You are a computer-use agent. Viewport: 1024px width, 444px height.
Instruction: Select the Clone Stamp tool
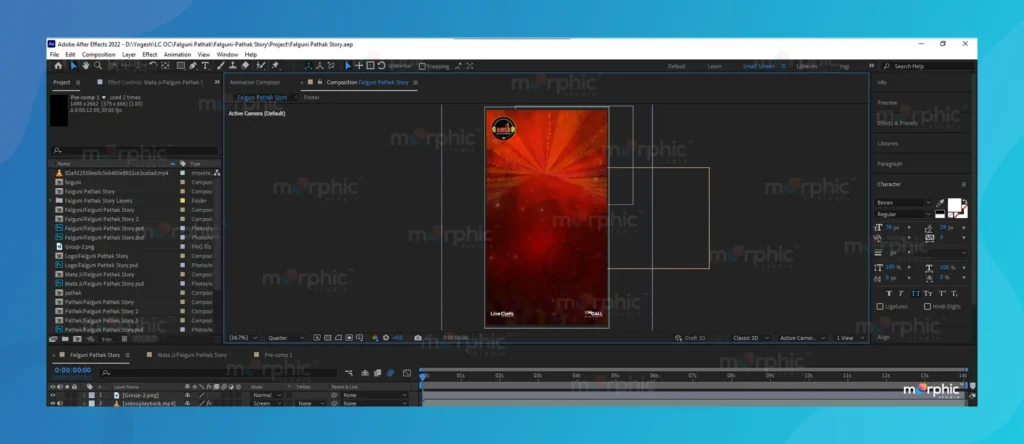(x=232, y=65)
